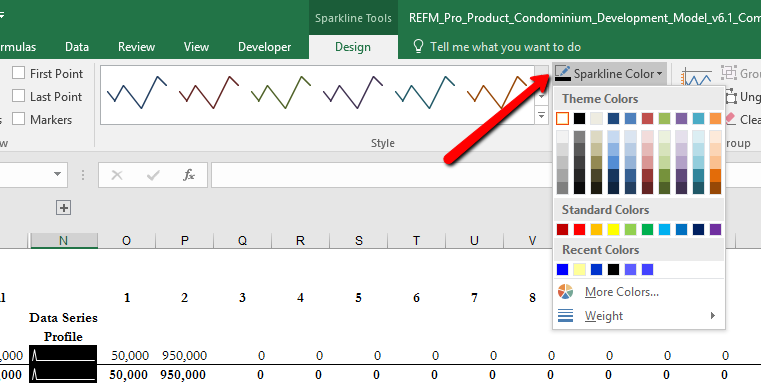
Task: Open the Data tab
Action: click(x=77, y=47)
